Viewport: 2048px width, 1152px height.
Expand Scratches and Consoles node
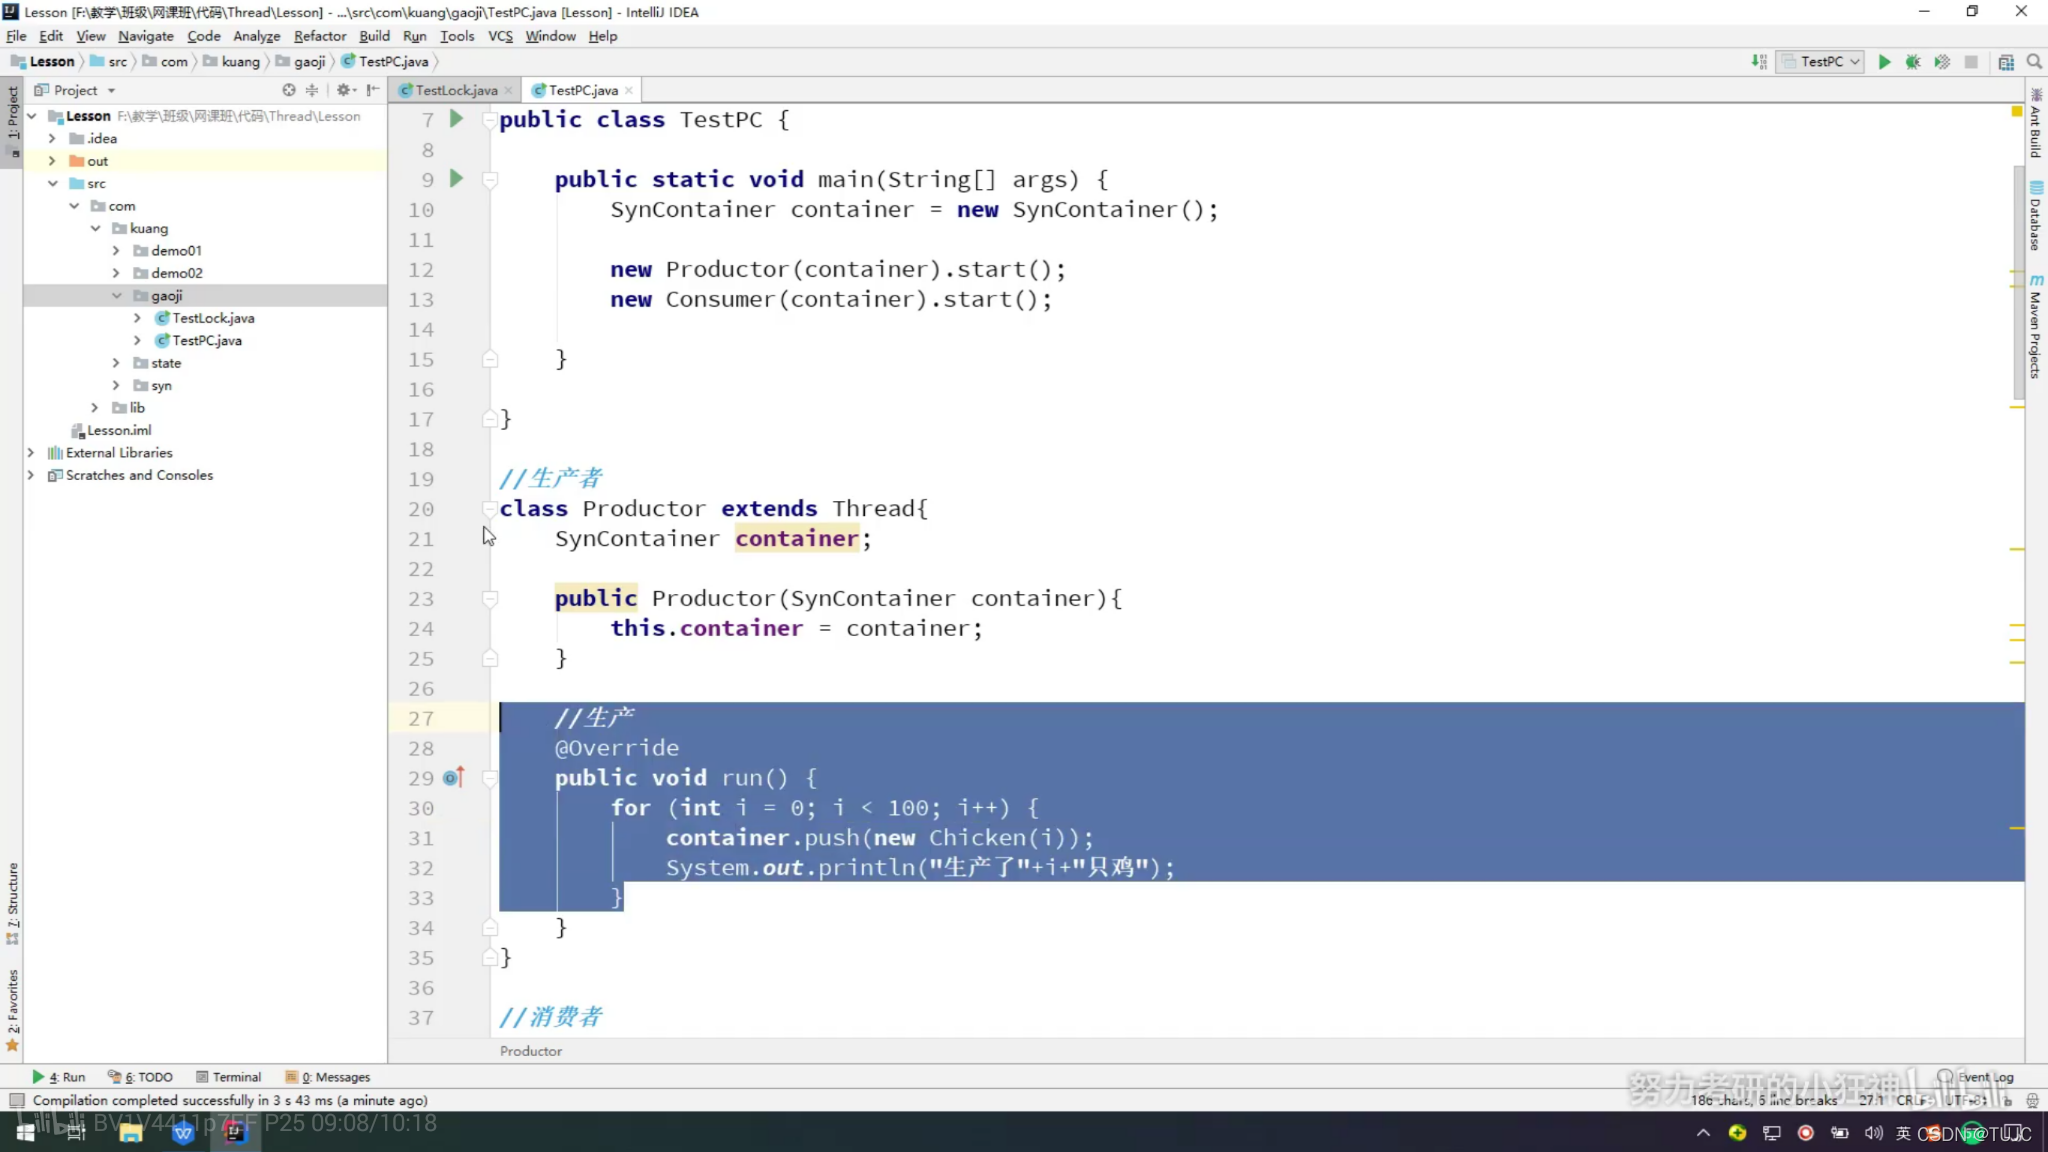point(31,475)
